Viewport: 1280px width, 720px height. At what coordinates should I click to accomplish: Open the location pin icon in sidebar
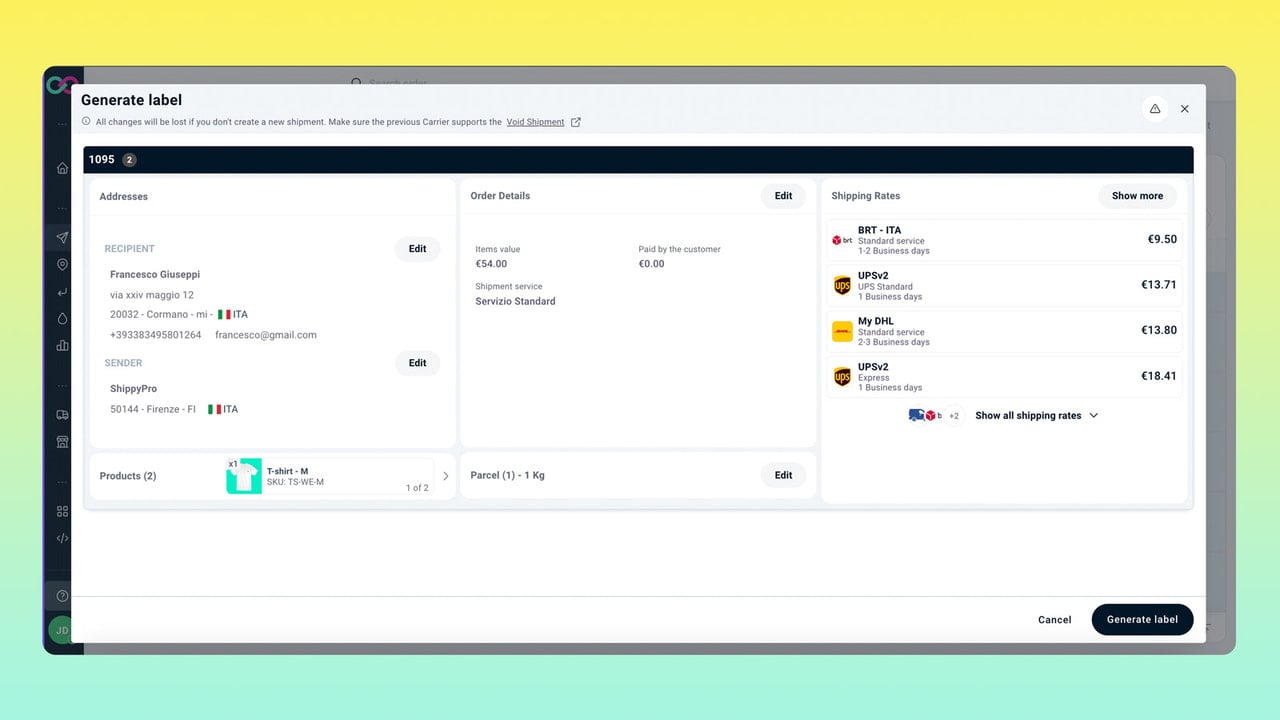pos(62,265)
